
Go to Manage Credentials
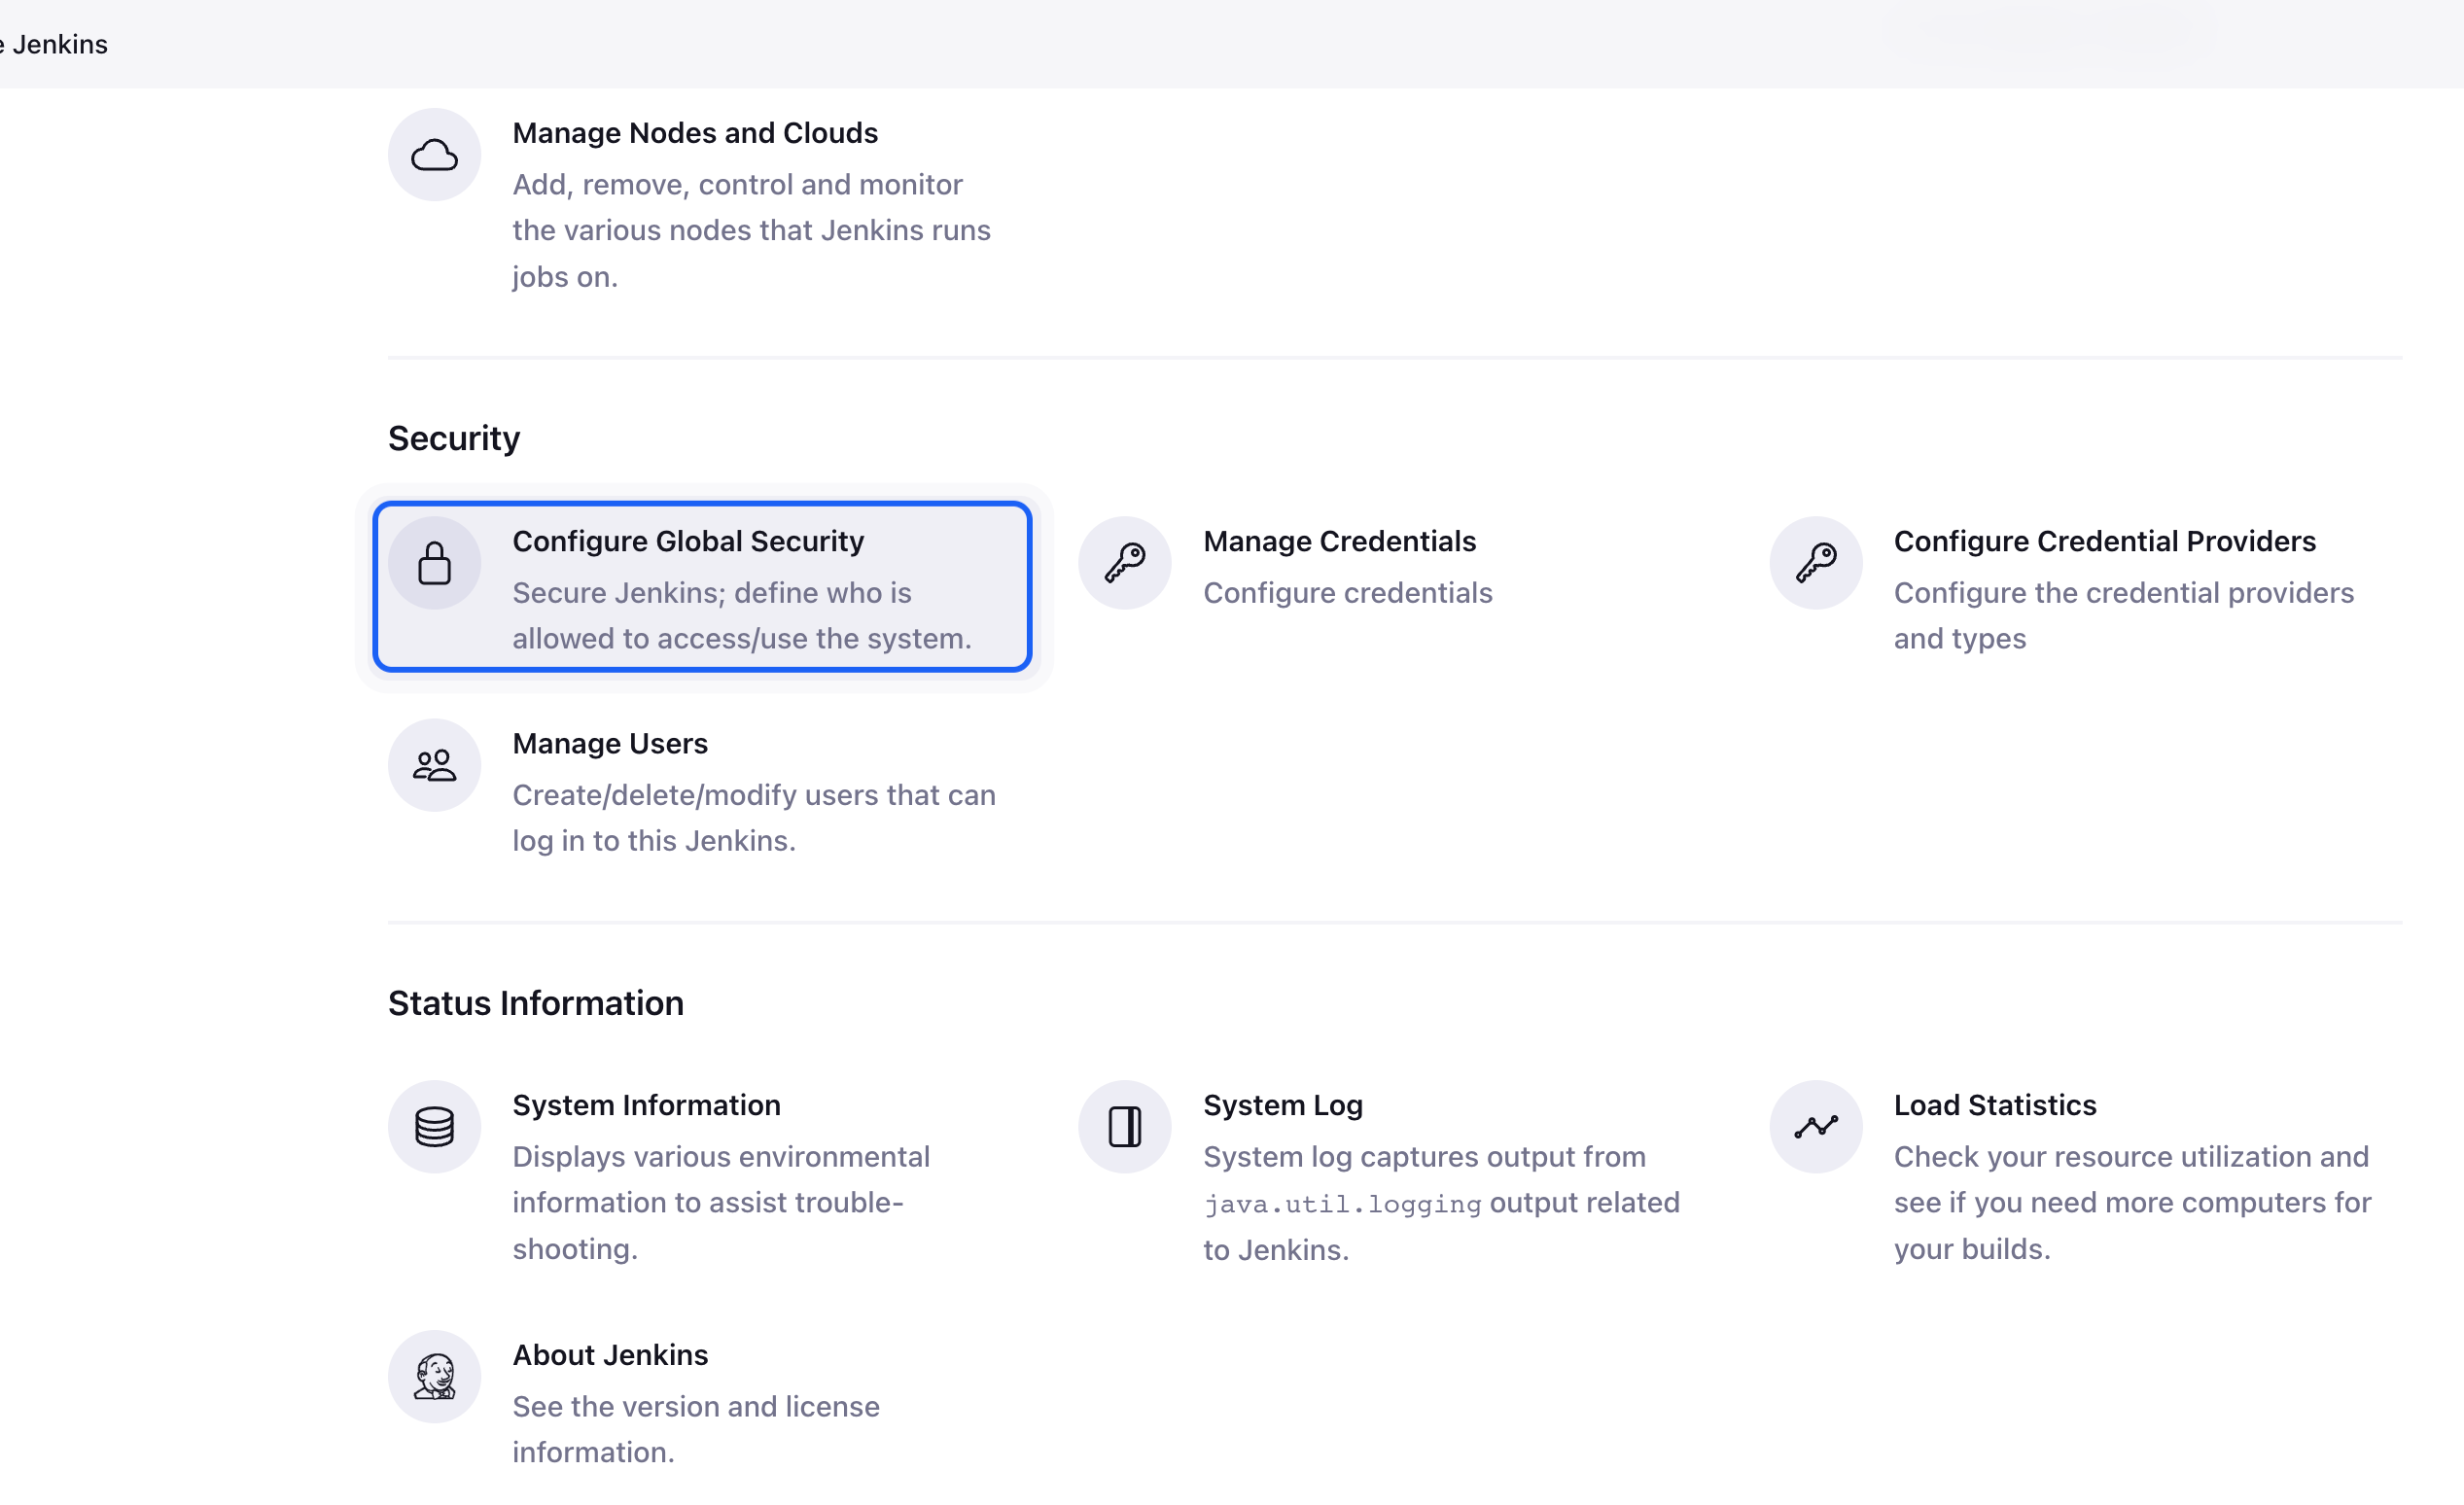pos(1339,541)
